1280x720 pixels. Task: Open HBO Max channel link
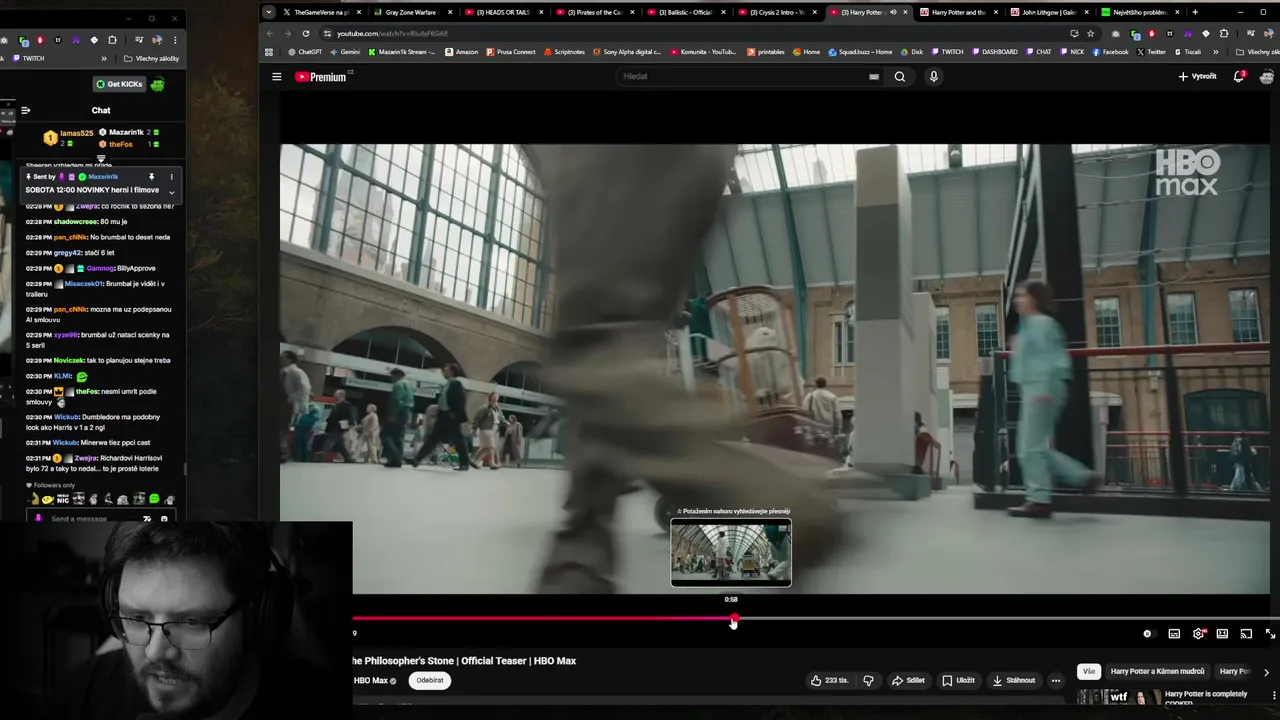(370, 681)
